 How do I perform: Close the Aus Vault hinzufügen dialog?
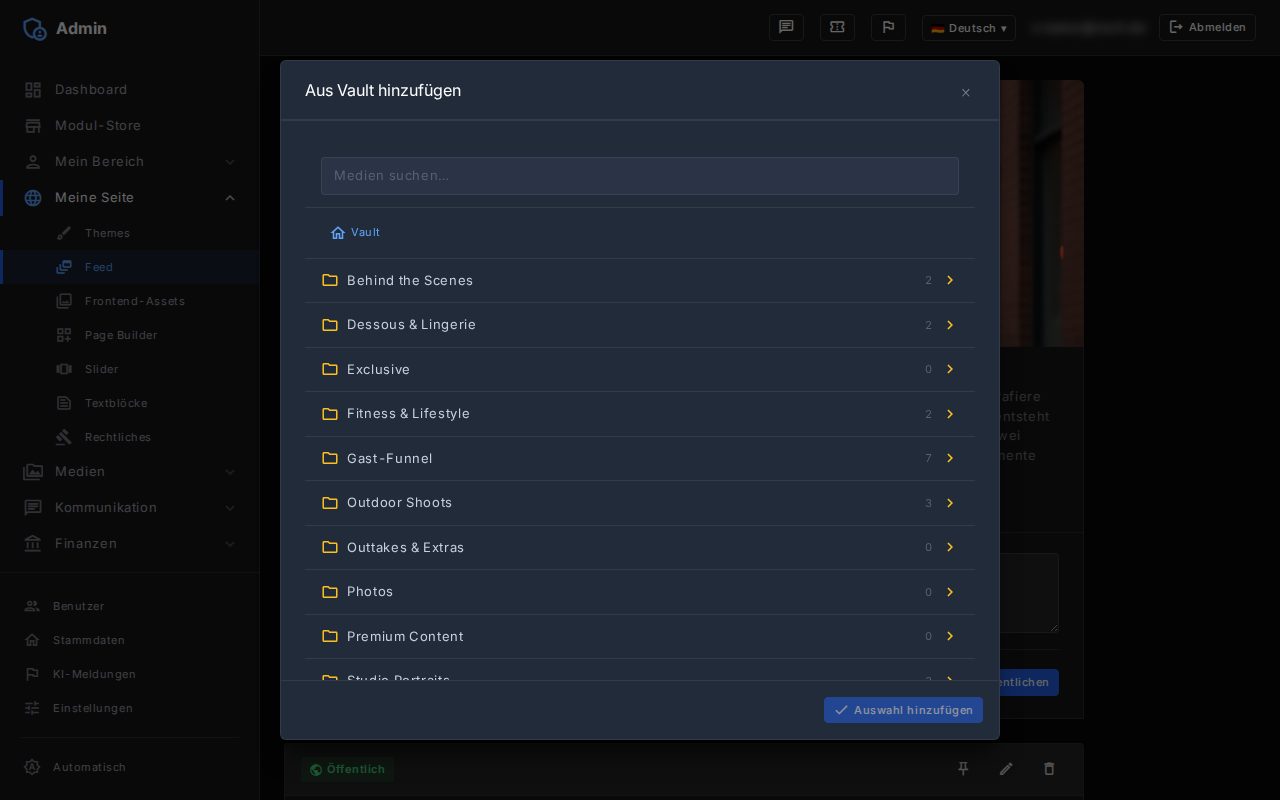point(965,93)
